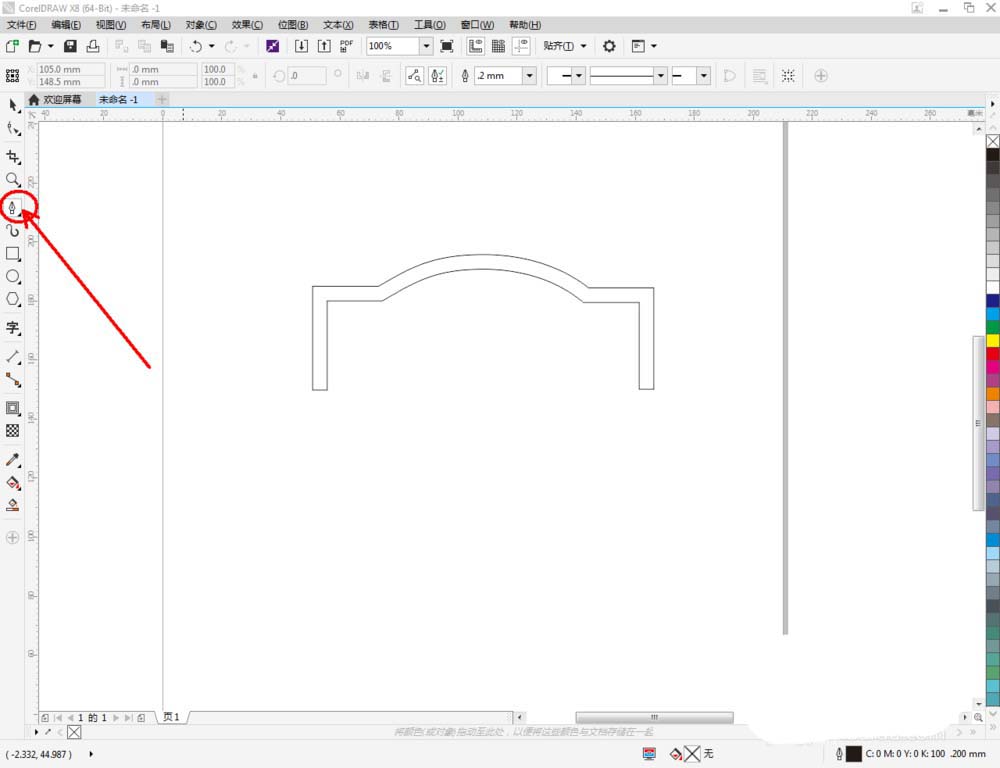Select the Text tool (字)

click(x=13, y=328)
